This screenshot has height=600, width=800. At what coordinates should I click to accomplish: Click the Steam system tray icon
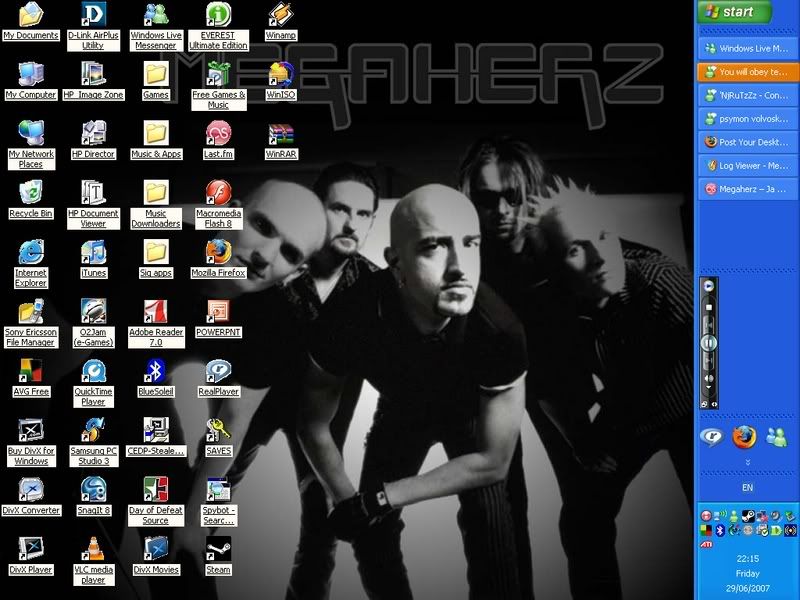click(x=747, y=516)
